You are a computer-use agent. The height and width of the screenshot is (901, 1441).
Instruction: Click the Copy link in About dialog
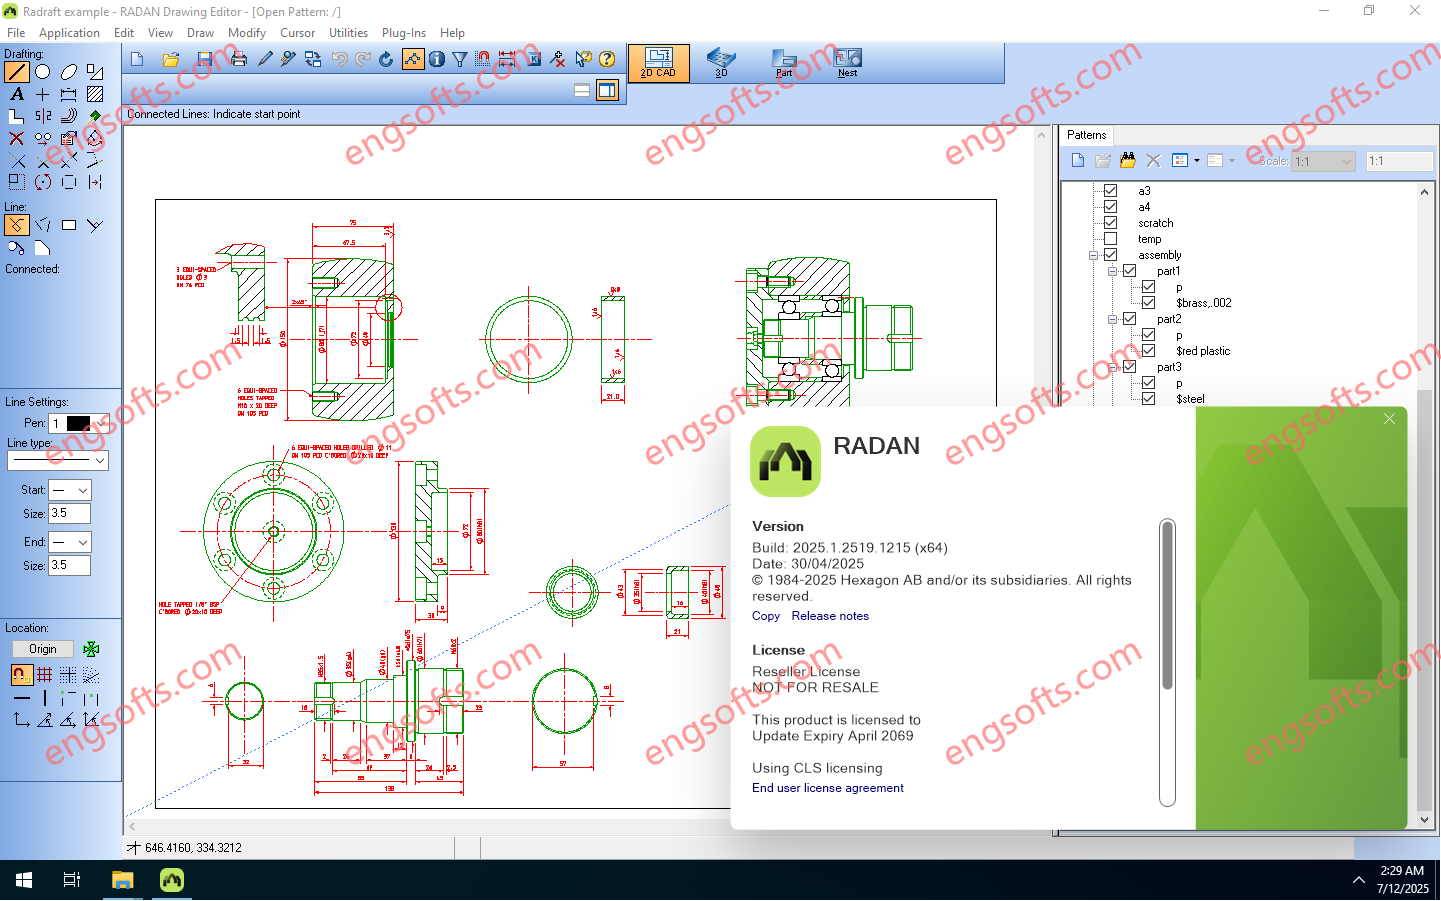766,616
